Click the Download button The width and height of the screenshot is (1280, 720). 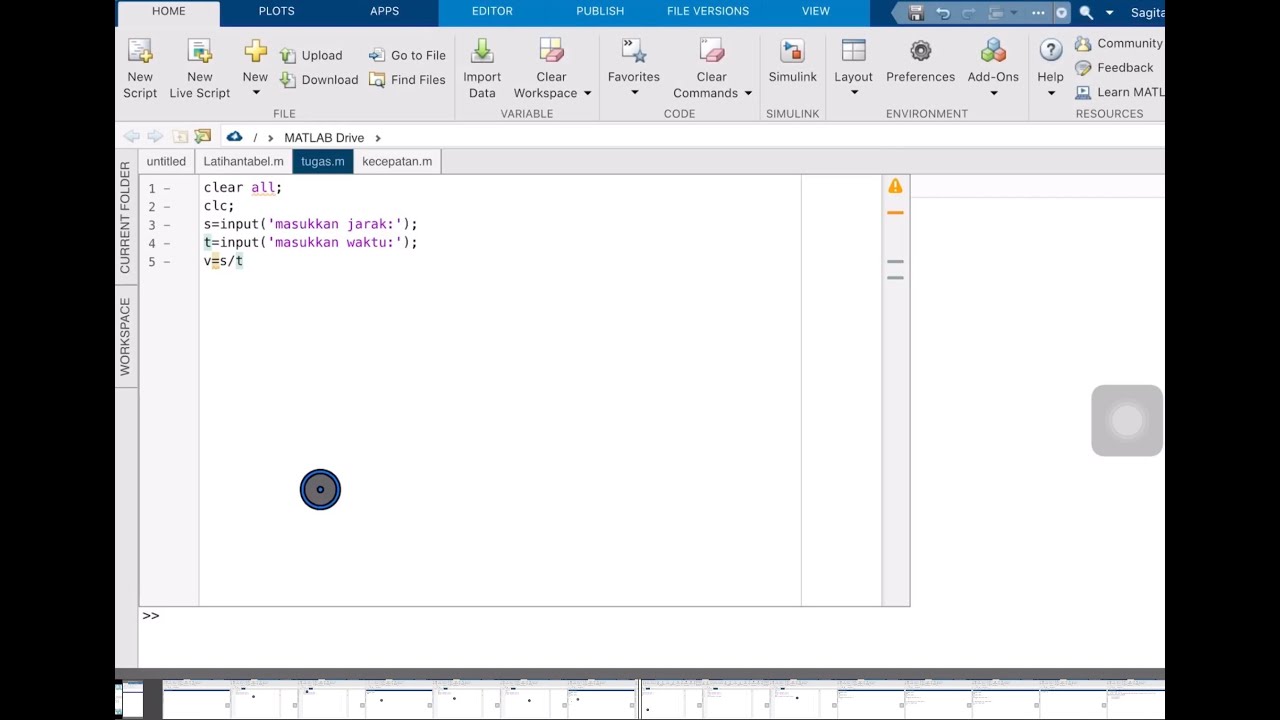coord(319,80)
